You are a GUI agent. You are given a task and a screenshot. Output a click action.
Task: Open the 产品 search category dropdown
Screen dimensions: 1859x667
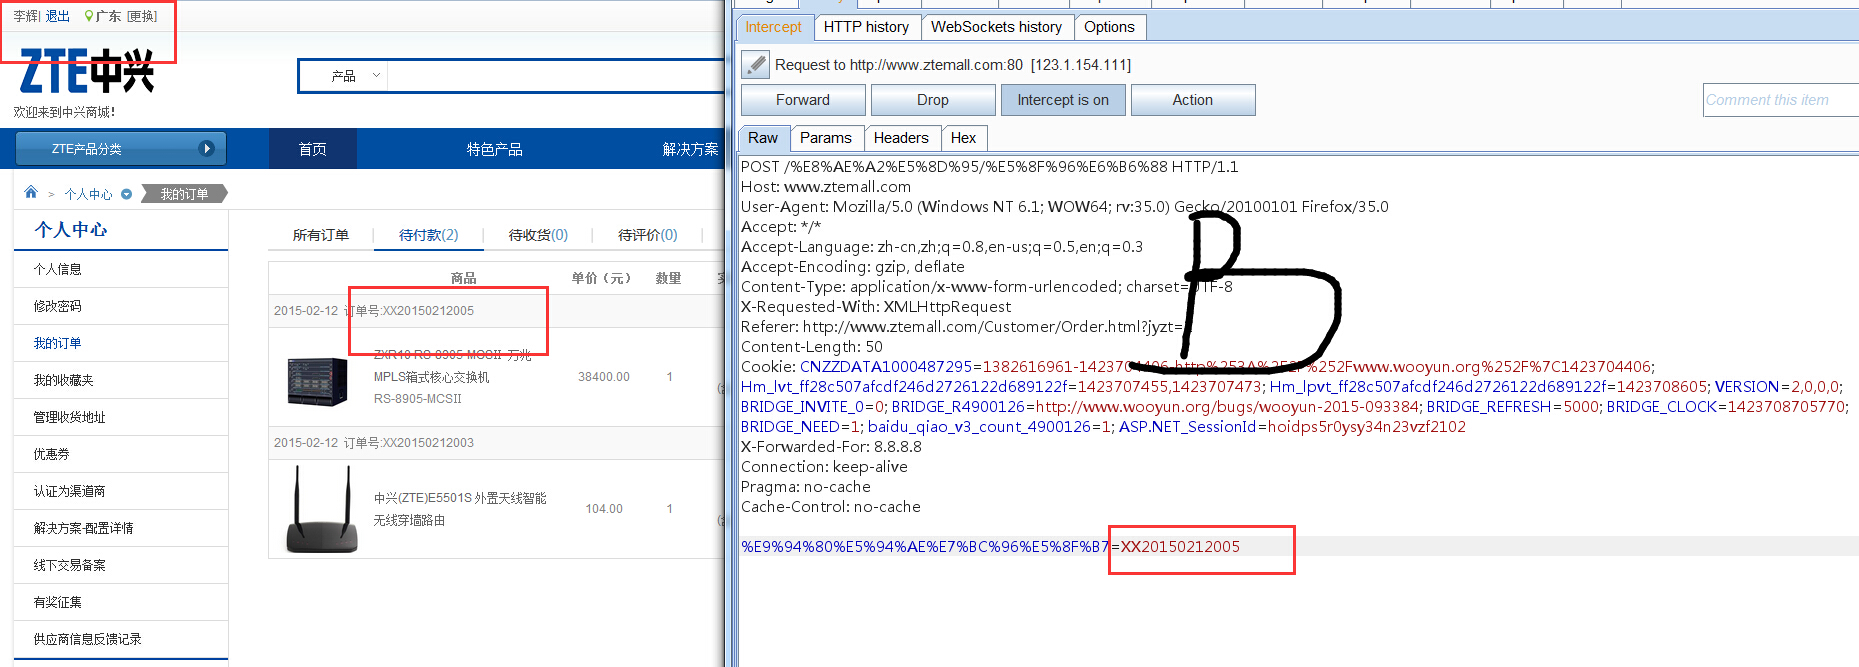point(356,76)
